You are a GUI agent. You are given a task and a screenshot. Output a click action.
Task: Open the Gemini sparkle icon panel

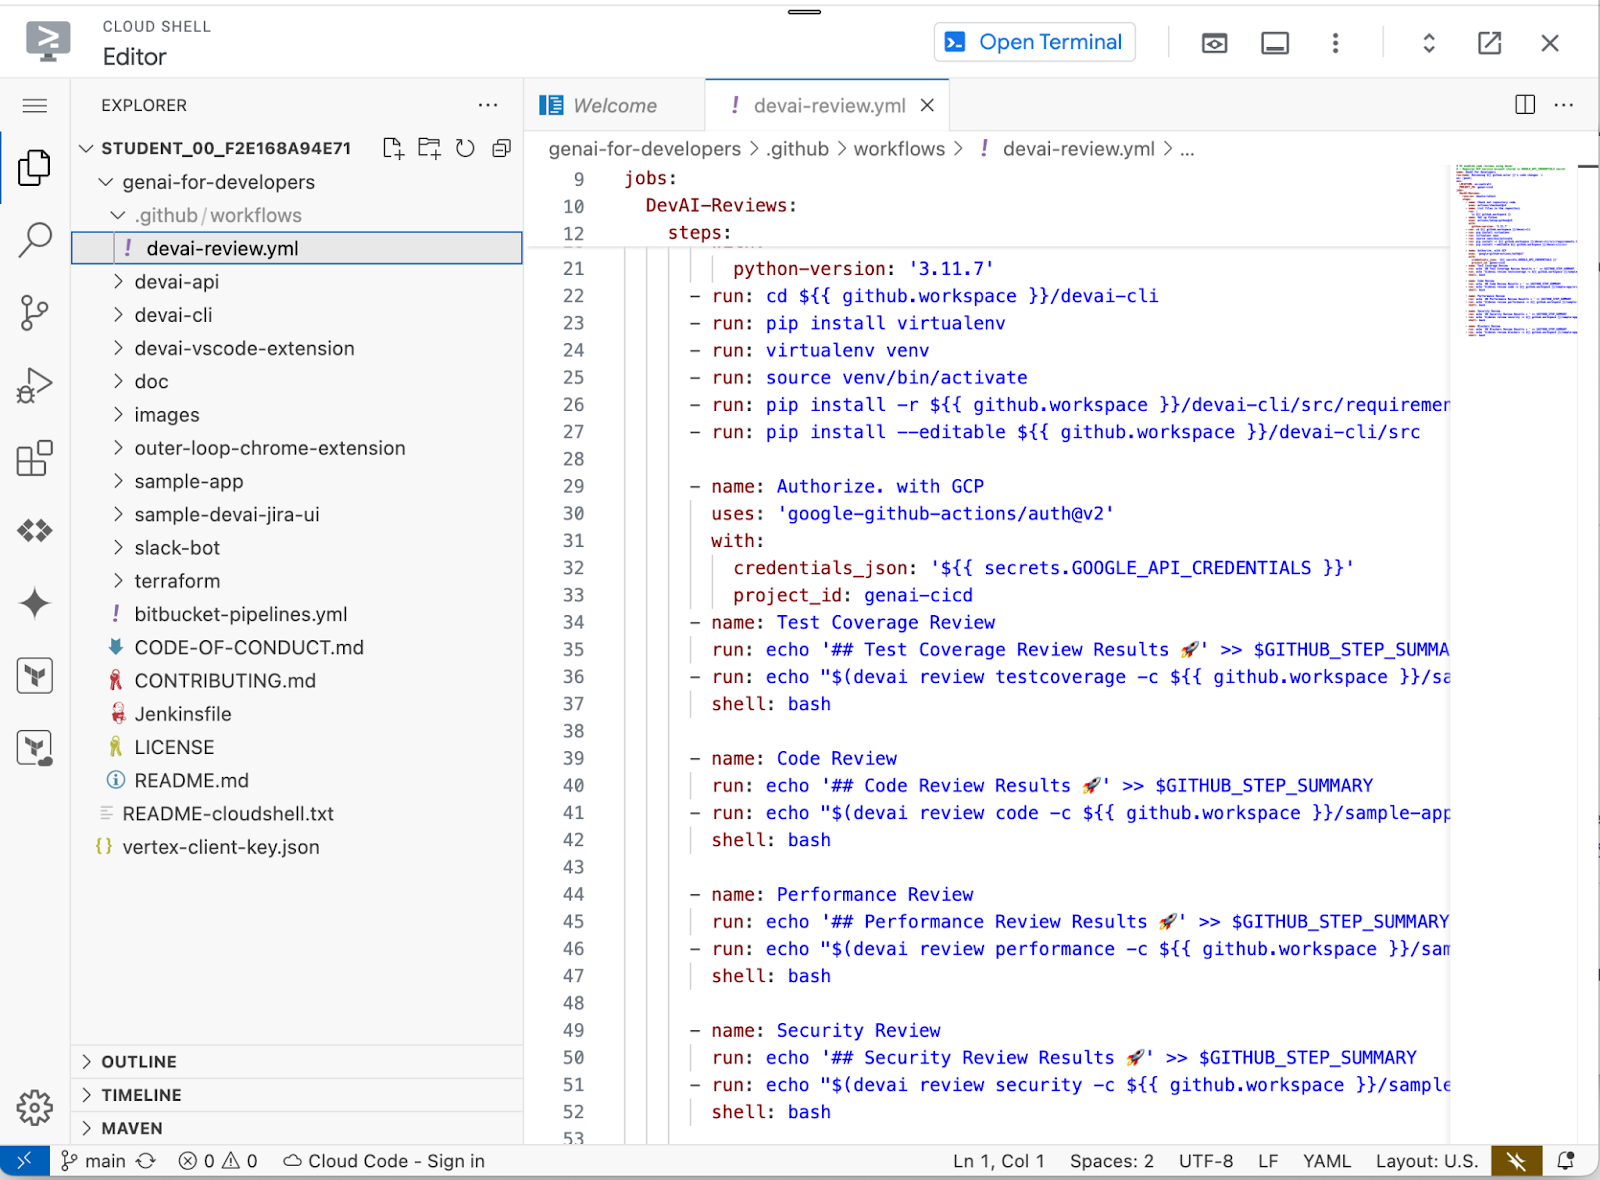(x=35, y=603)
